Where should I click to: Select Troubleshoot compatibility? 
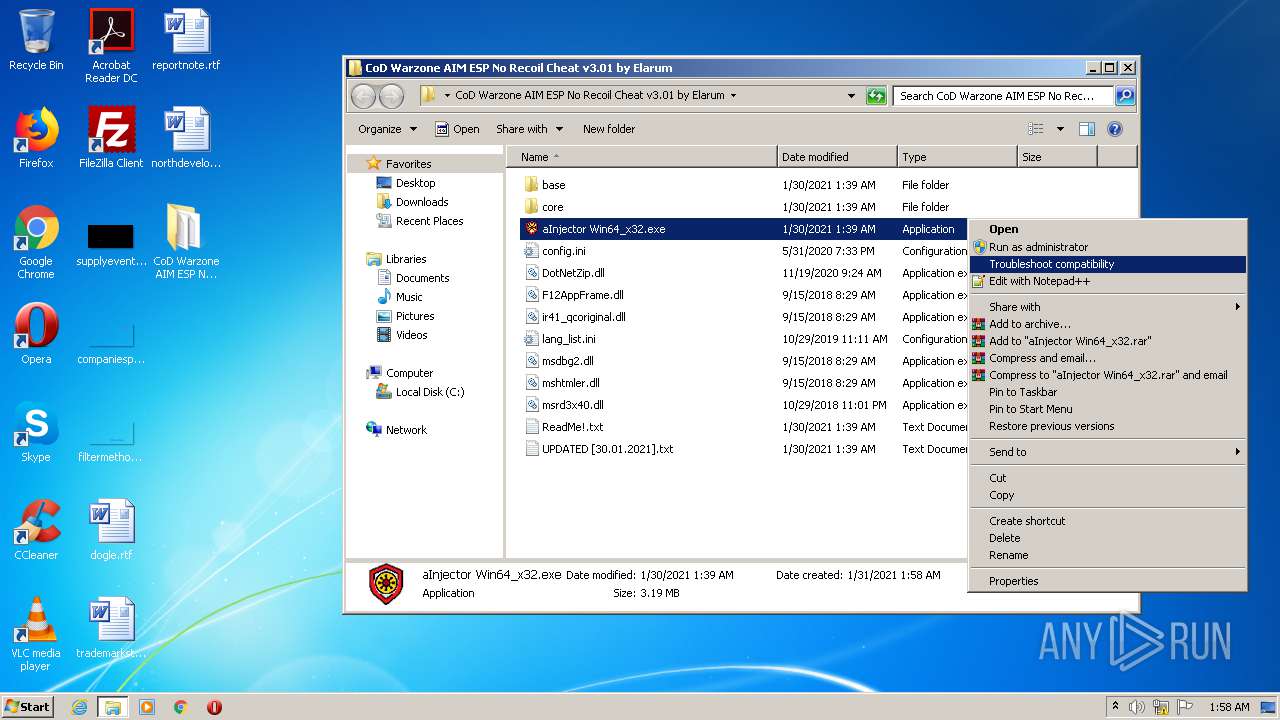coord(1108,264)
